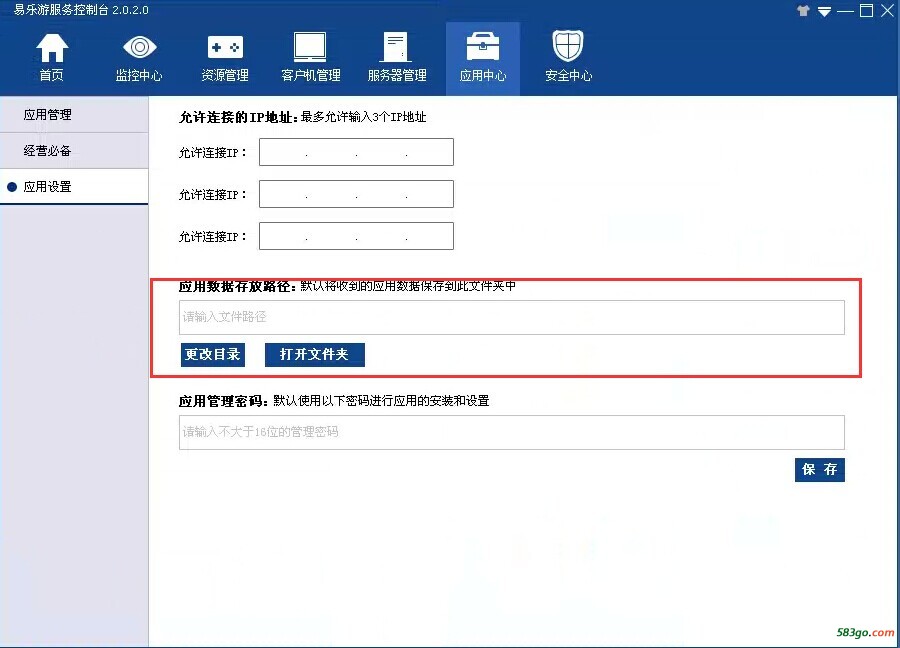
Task: Focus the 请输入文件路径 path field
Action: [511, 317]
